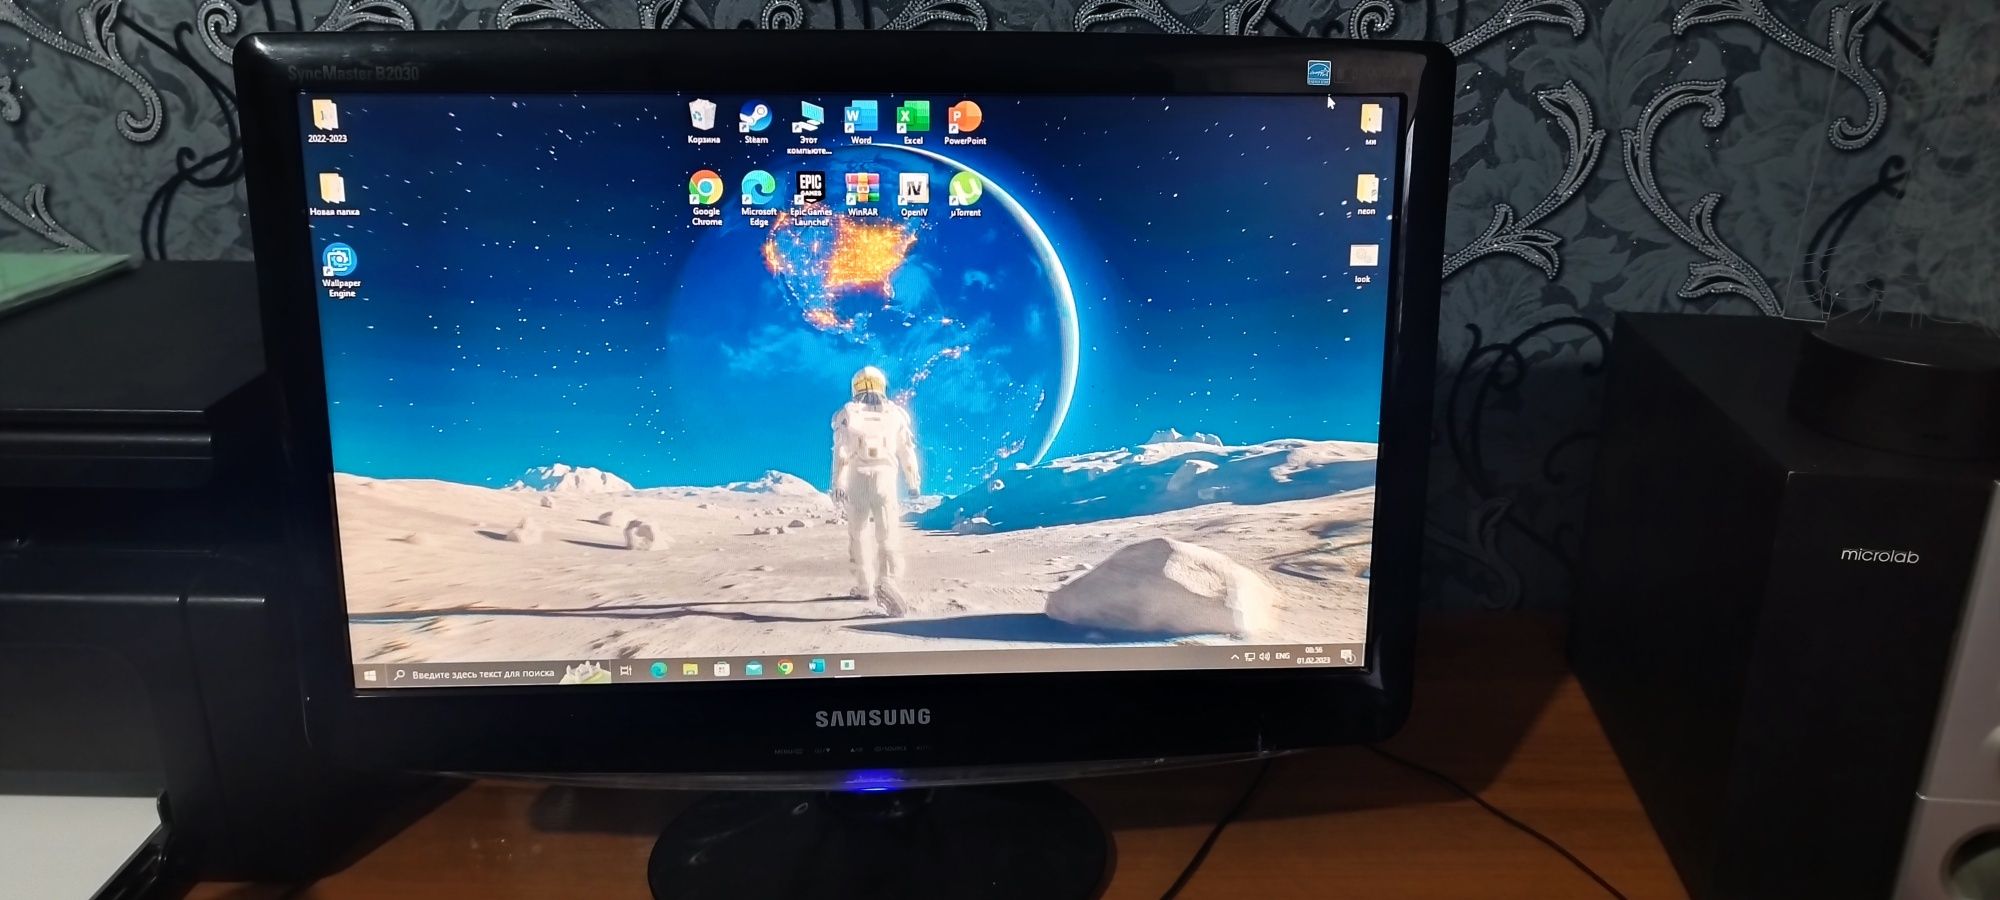Open the Word taskbar icon
2000x900 pixels.
coord(816,665)
